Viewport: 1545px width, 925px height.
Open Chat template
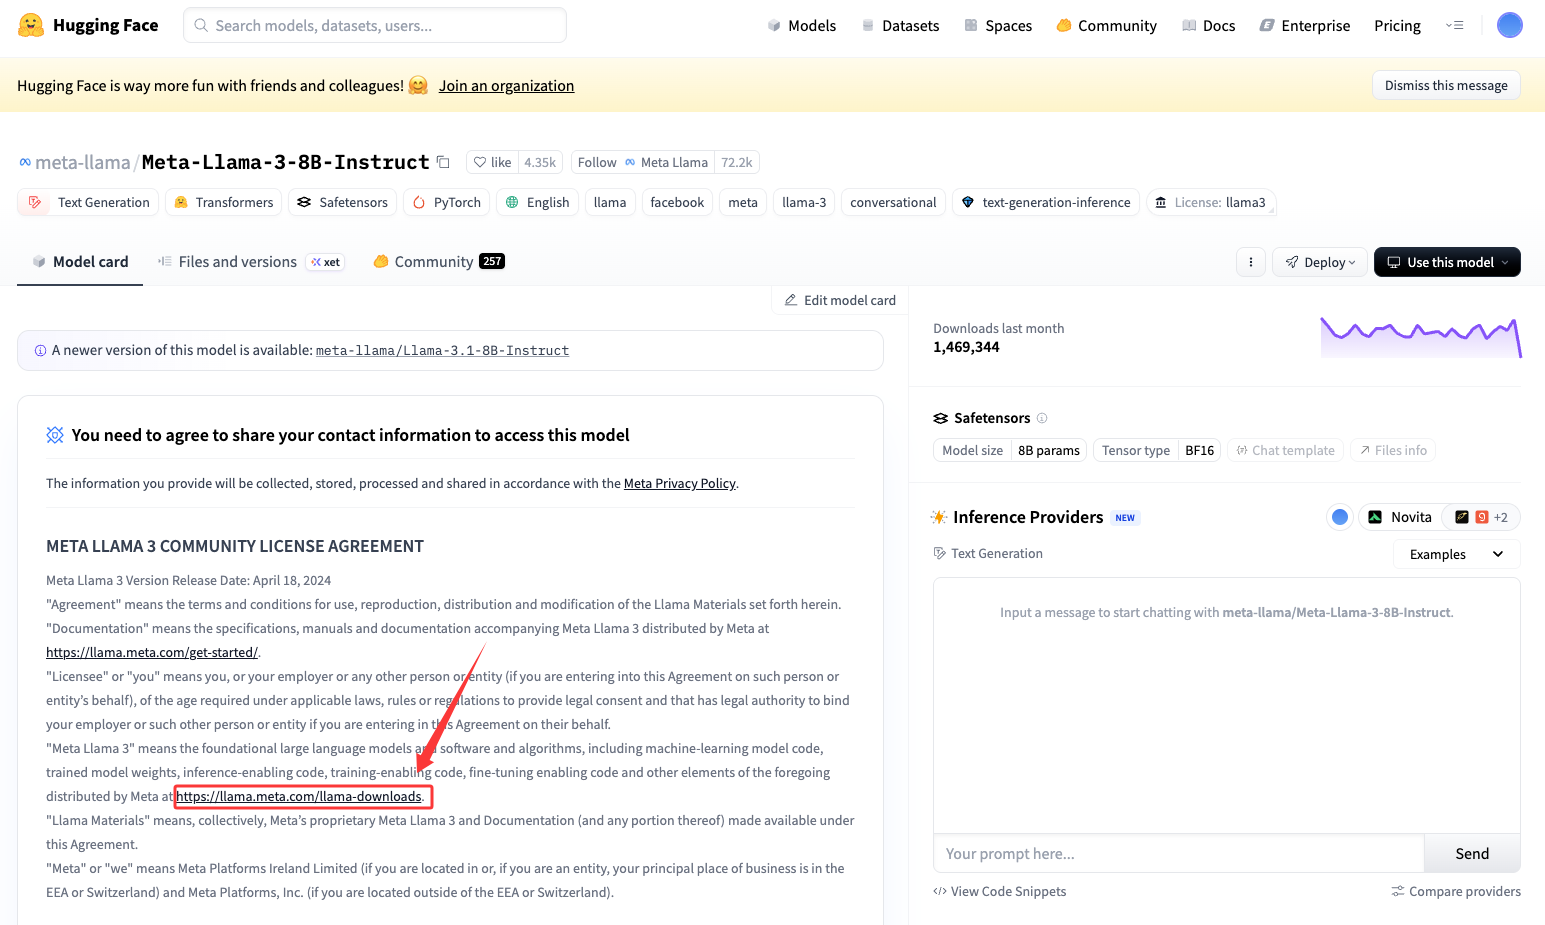(1286, 451)
